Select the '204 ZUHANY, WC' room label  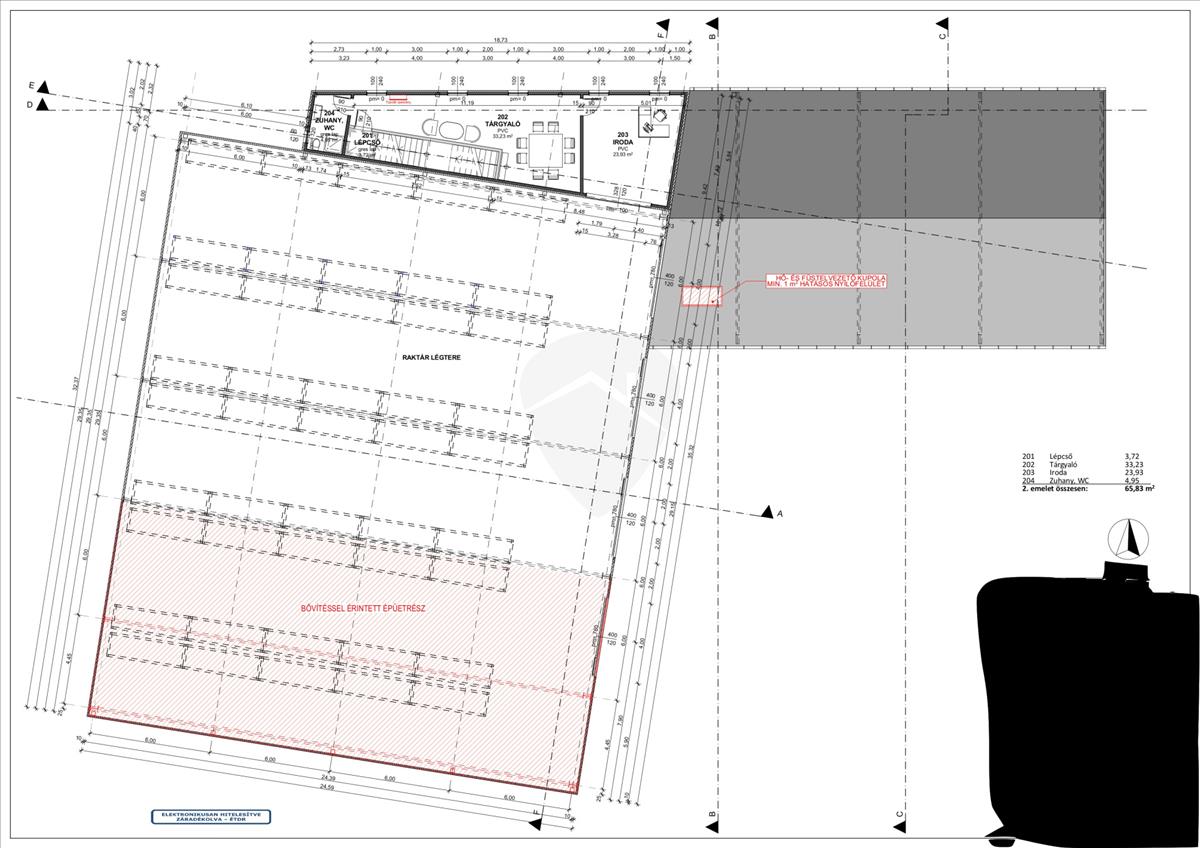pyautogui.click(x=329, y=122)
